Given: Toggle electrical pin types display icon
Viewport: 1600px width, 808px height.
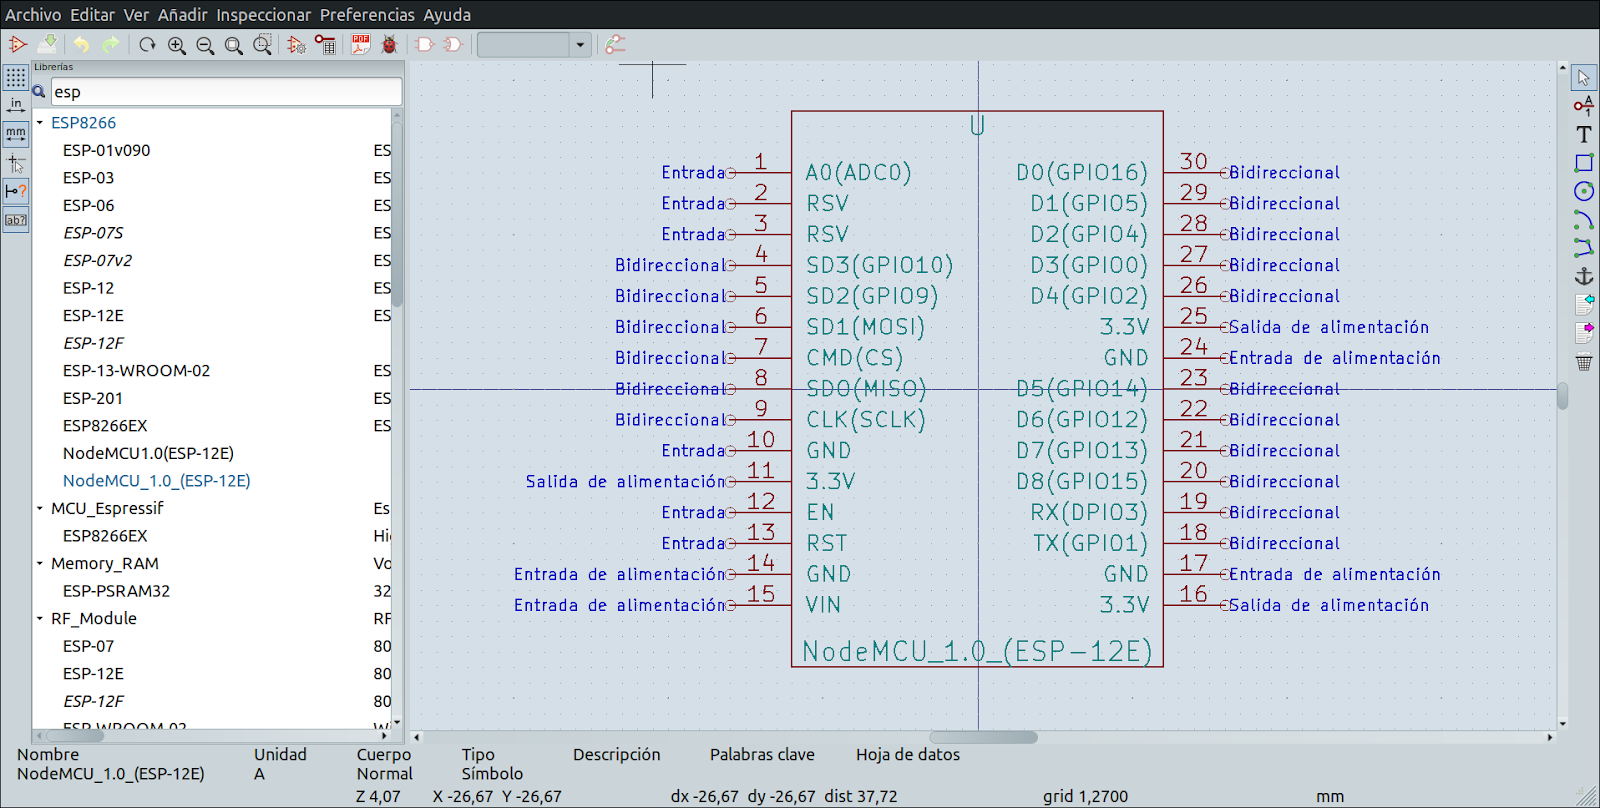Looking at the screenshot, I should tap(16, 191).
